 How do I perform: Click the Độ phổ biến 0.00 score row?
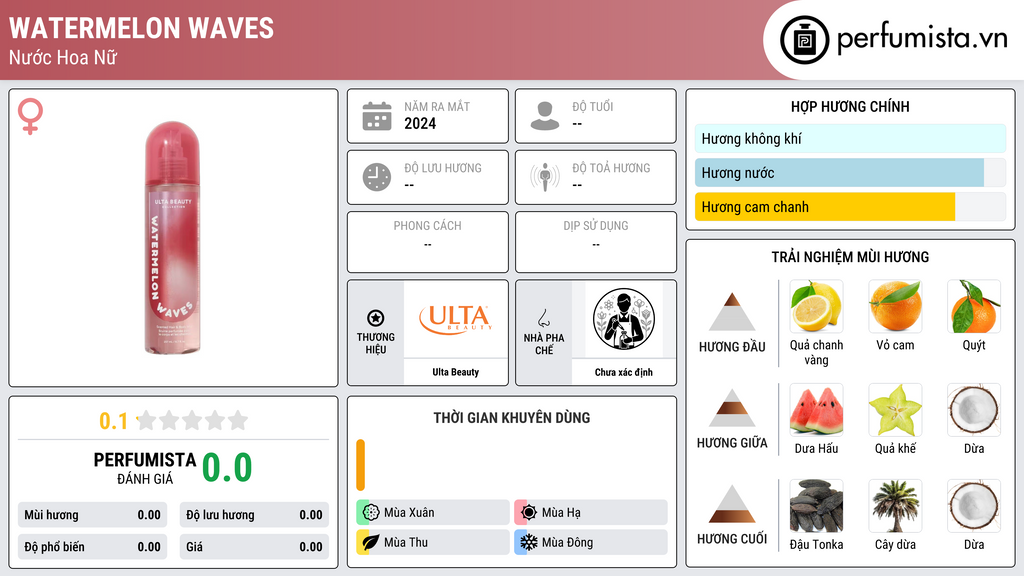pos(92,547)
